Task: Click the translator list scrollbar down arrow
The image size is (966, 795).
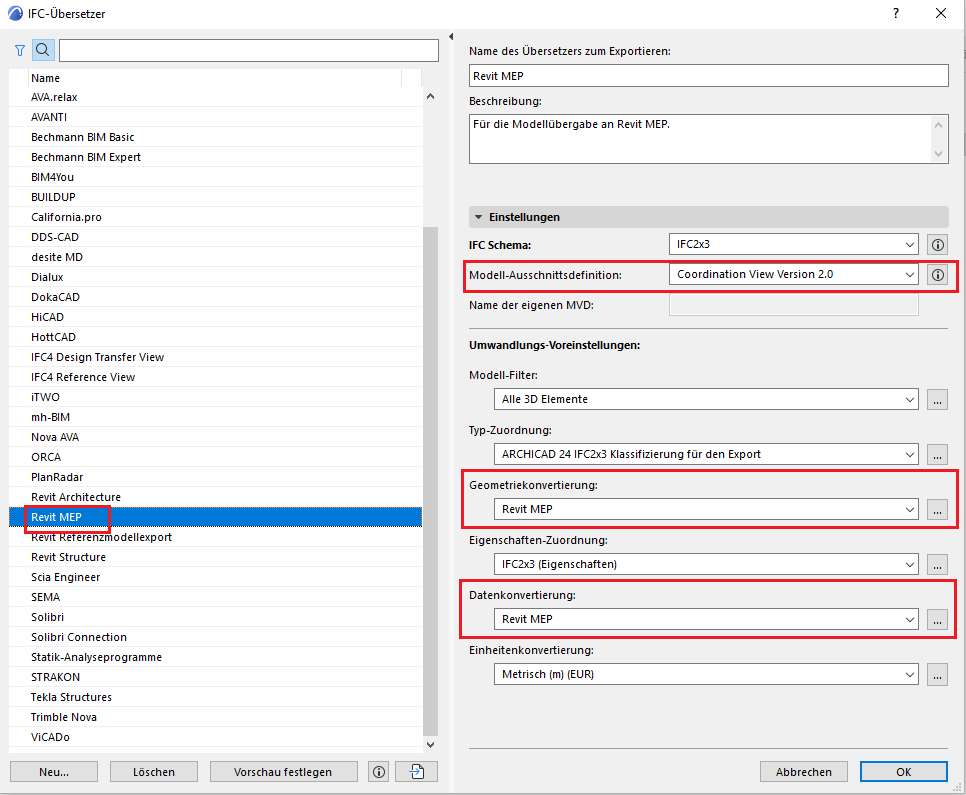Action: tap(431, 744)
